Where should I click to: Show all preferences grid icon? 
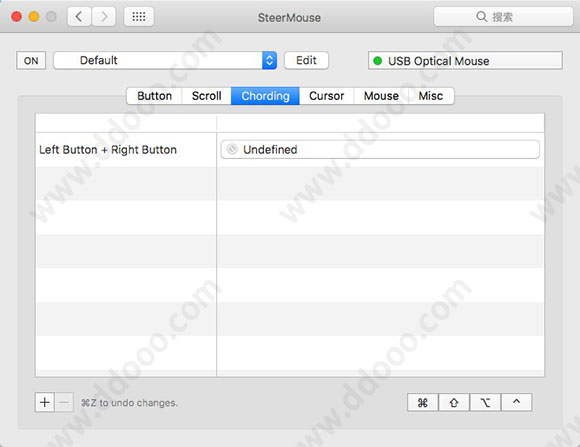[x=139, y=17]
